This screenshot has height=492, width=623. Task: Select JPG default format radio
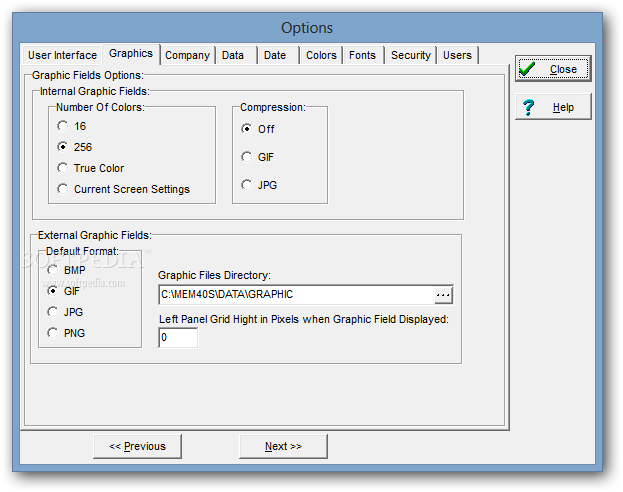65,312
